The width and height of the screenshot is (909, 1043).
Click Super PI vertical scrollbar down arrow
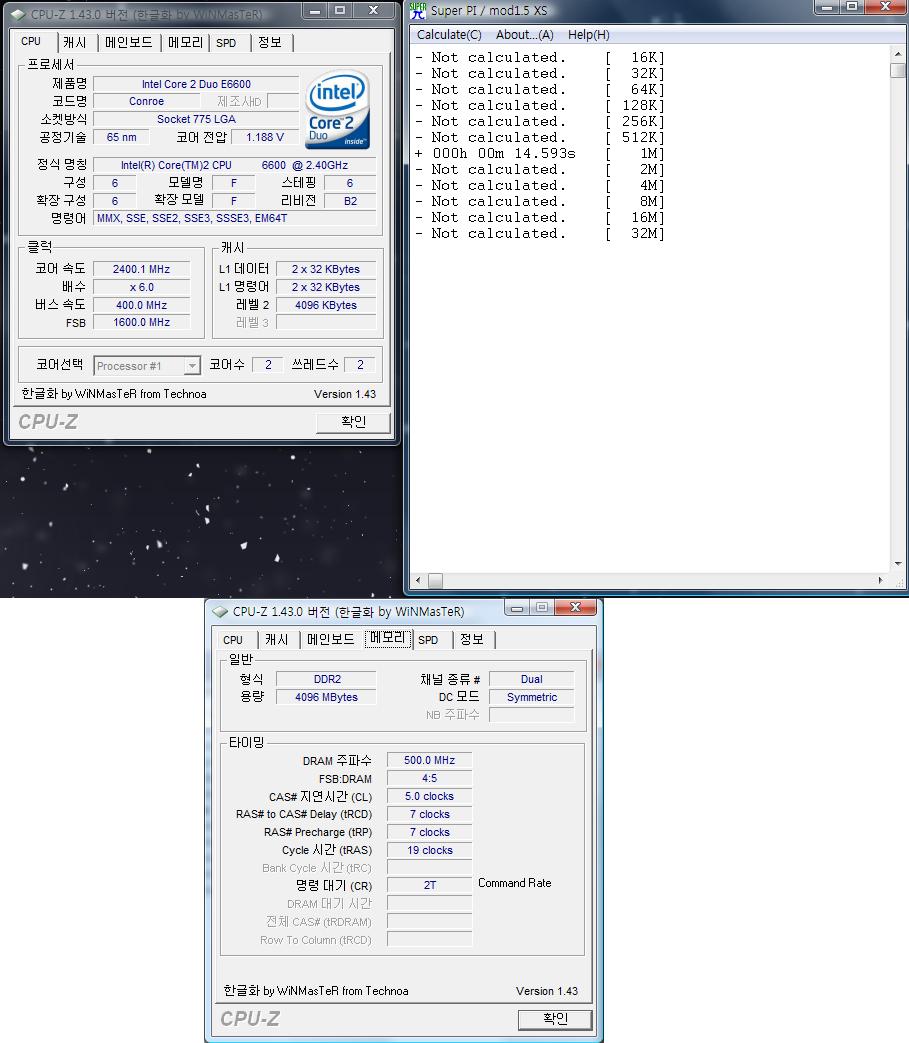coord(898,564)
